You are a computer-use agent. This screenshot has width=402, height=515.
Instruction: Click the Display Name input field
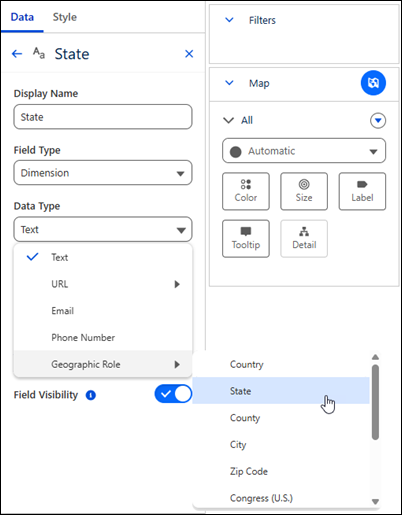103,117
